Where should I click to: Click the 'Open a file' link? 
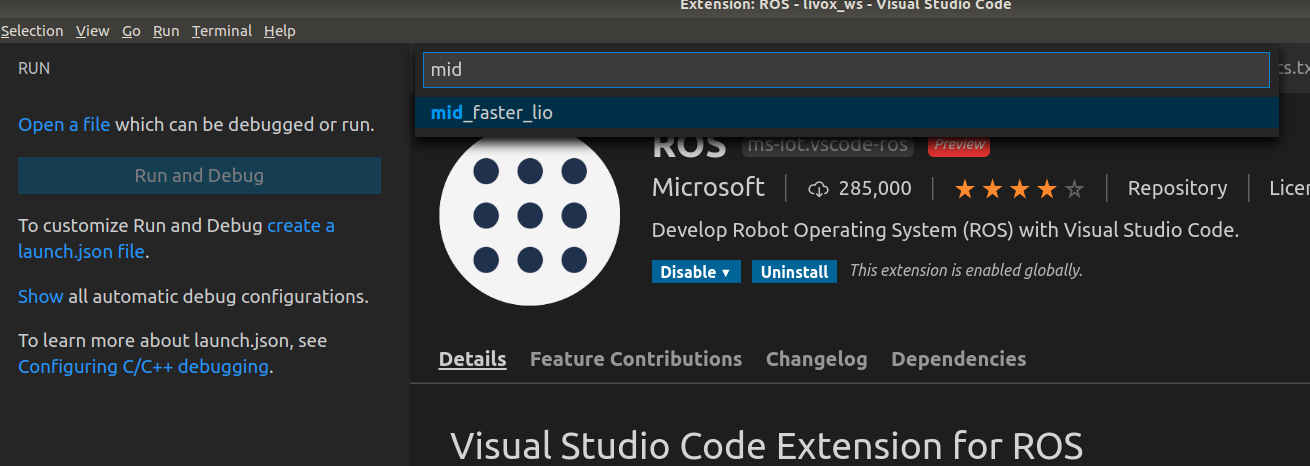pos(64,125)
